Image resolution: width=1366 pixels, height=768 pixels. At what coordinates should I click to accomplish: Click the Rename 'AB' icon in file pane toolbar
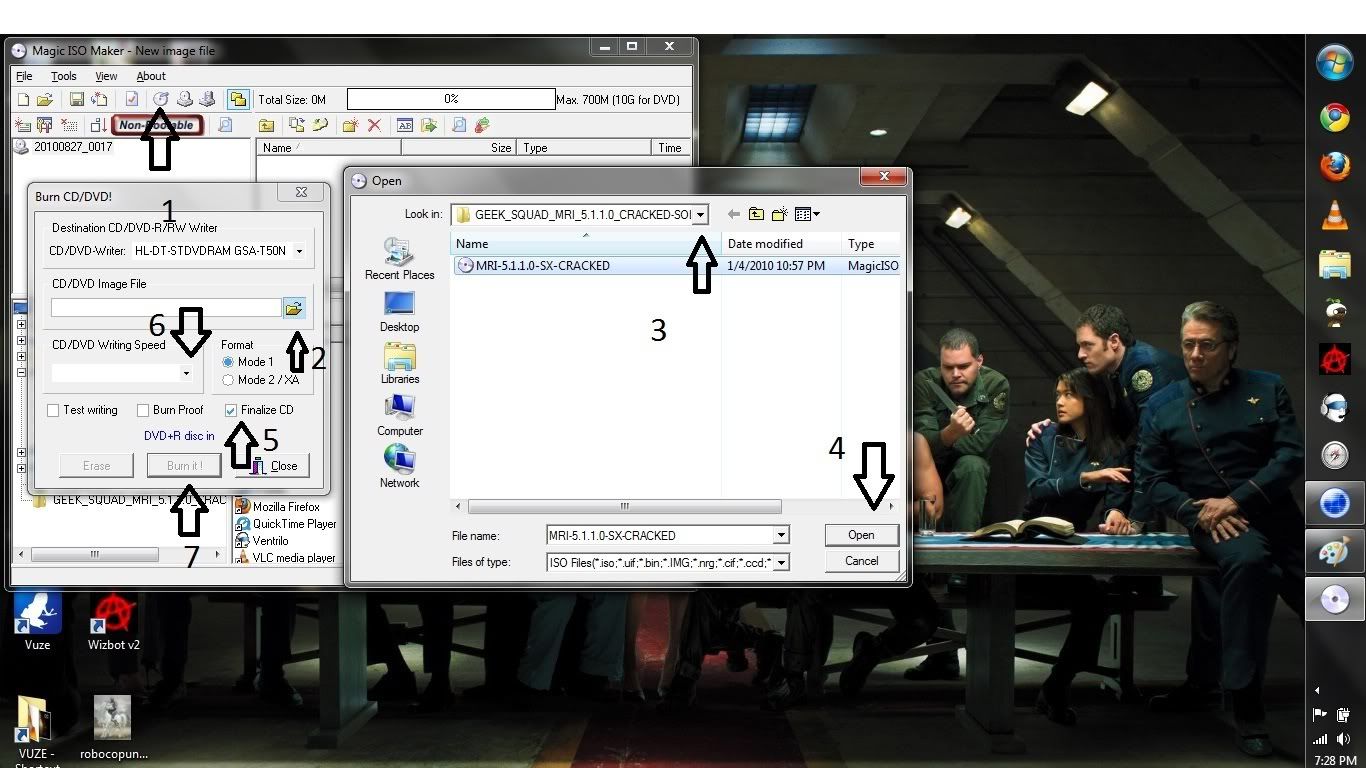coord(404,125)
